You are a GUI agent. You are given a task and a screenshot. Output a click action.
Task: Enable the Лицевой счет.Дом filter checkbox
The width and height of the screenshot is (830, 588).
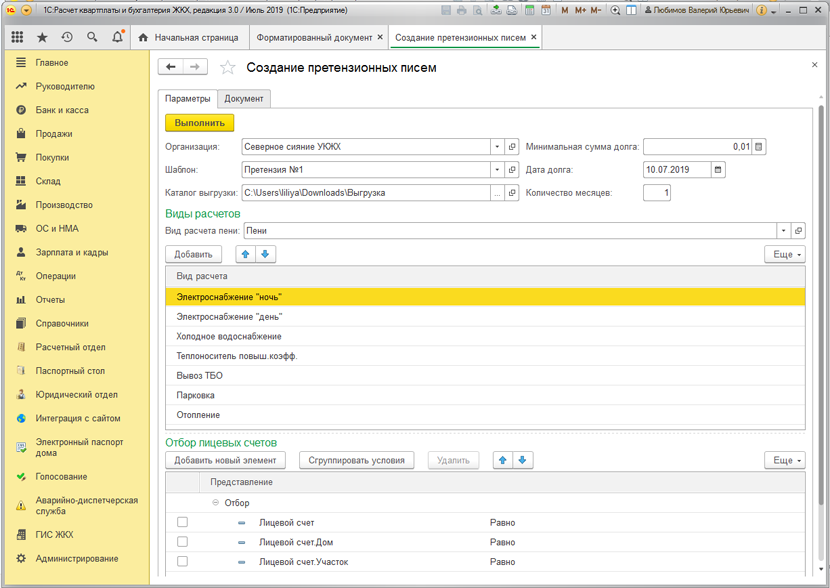[x=182, y=542]
